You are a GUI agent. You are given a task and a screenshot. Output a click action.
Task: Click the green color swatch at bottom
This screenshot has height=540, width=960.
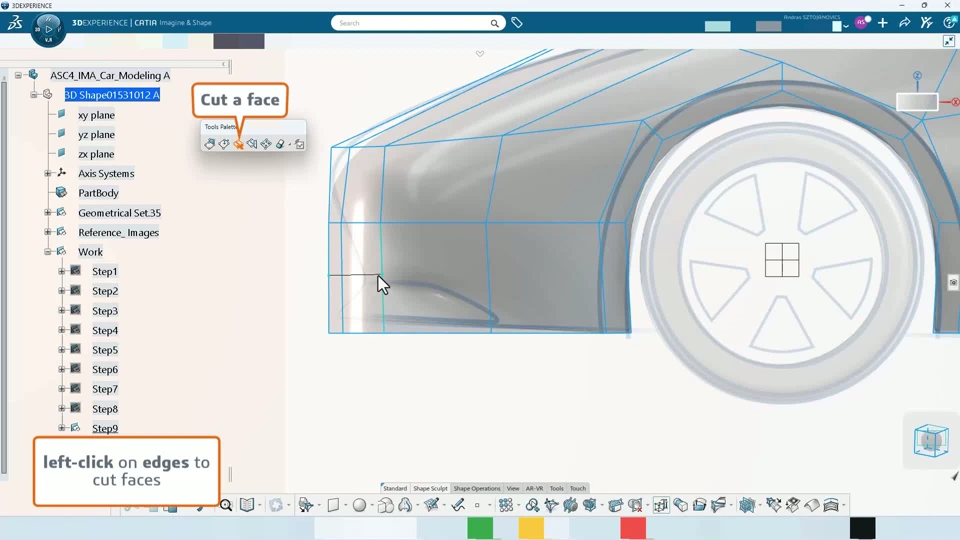click(x=480, y=528)
